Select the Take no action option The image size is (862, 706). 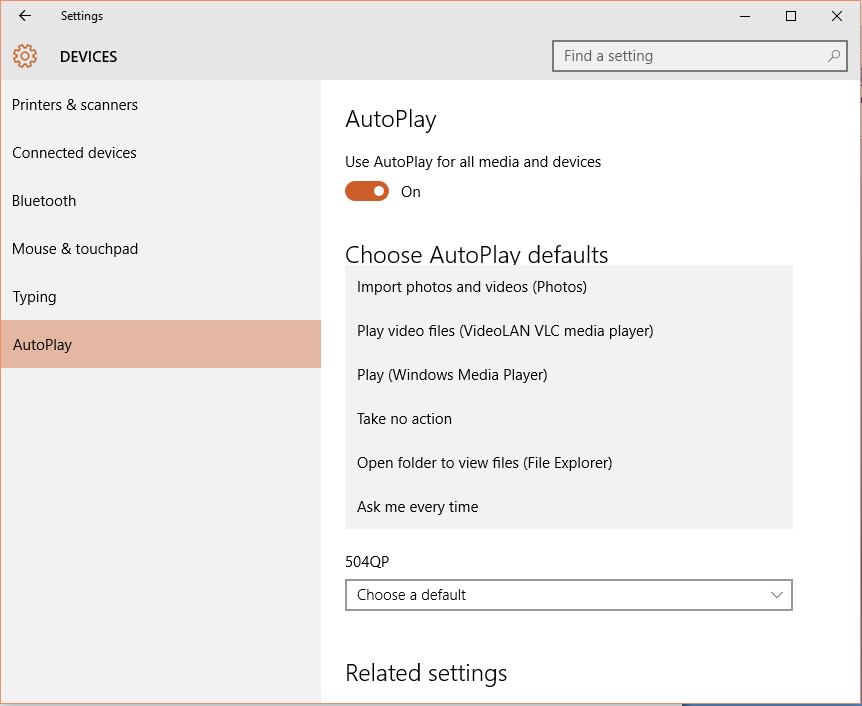pyautogui.click(x=404, y=419)
